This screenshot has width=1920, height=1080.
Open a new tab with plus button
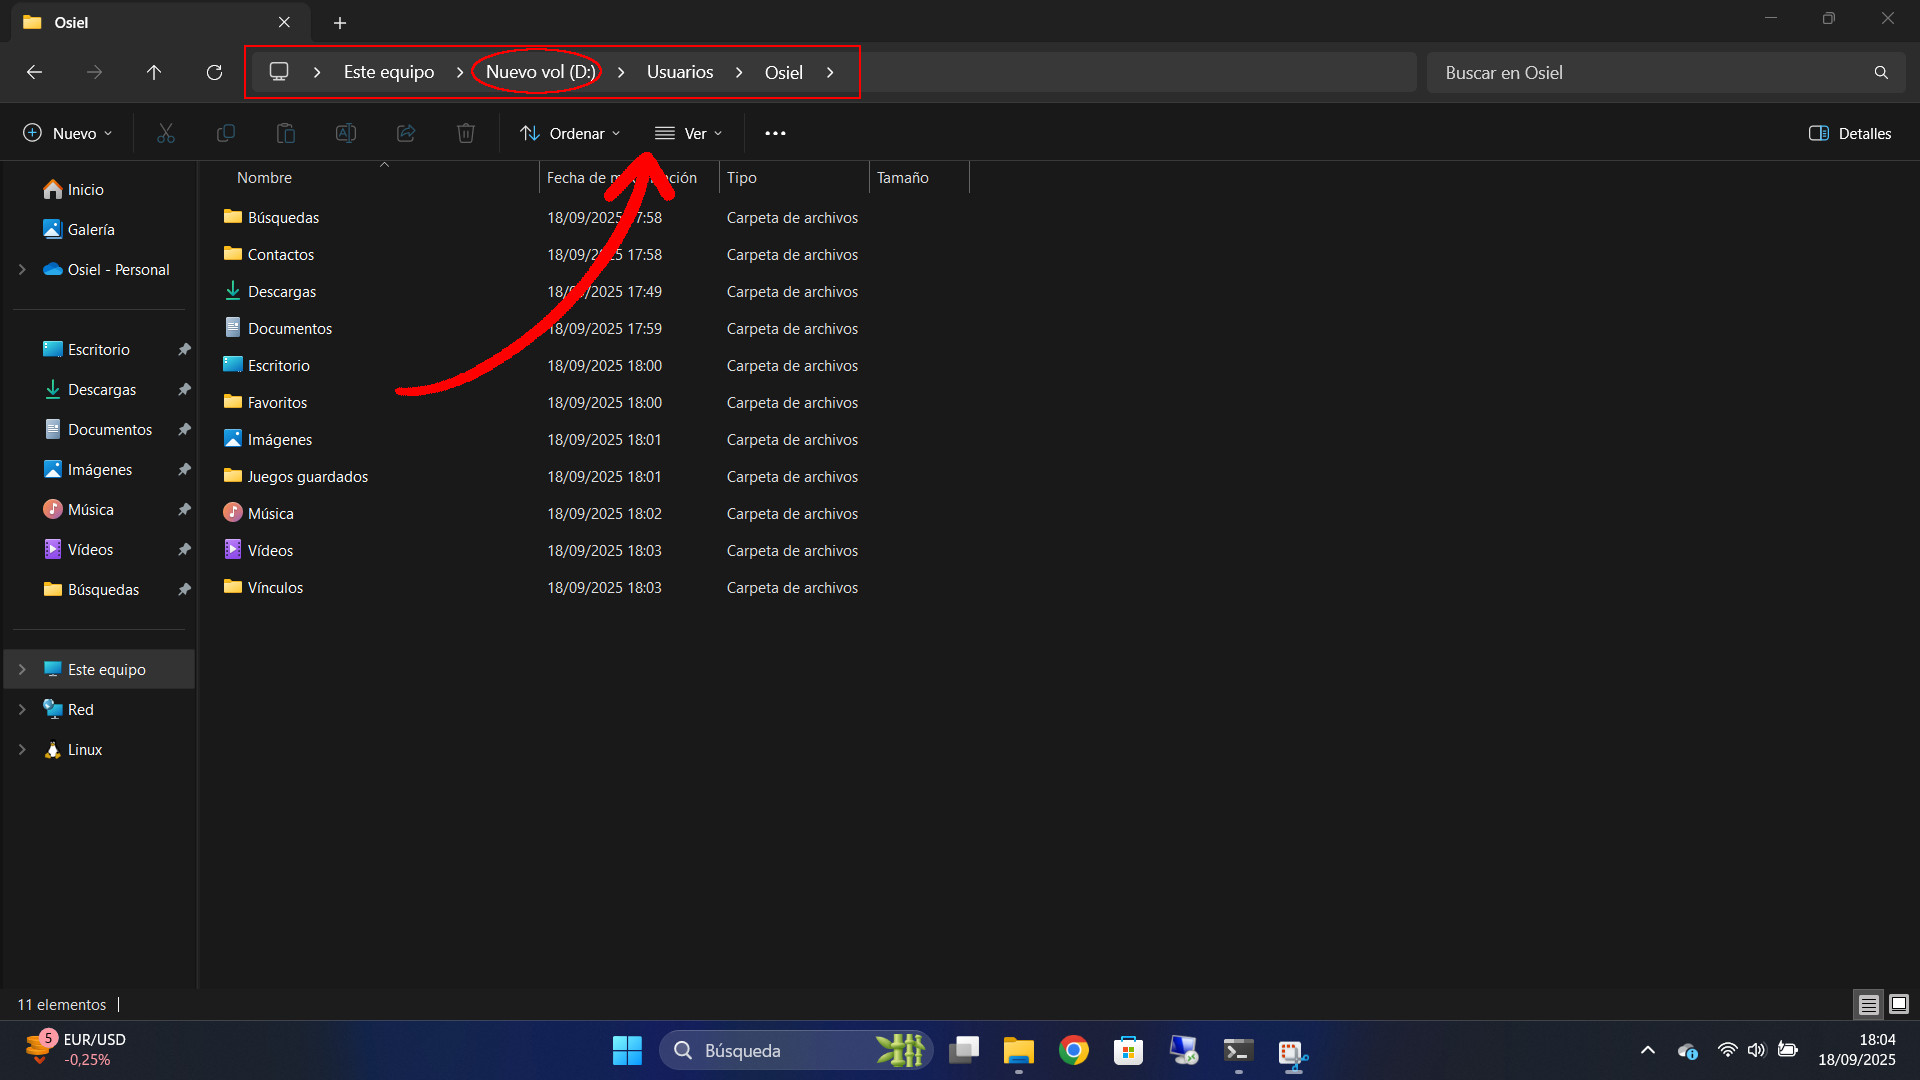coord(340,22)
